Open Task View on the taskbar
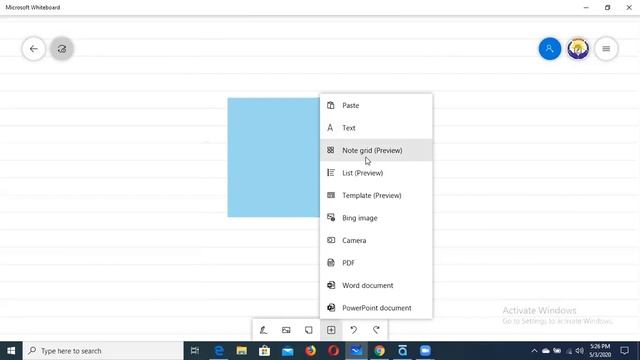This screenshot has height=360, width=640. tap(195, 351)
